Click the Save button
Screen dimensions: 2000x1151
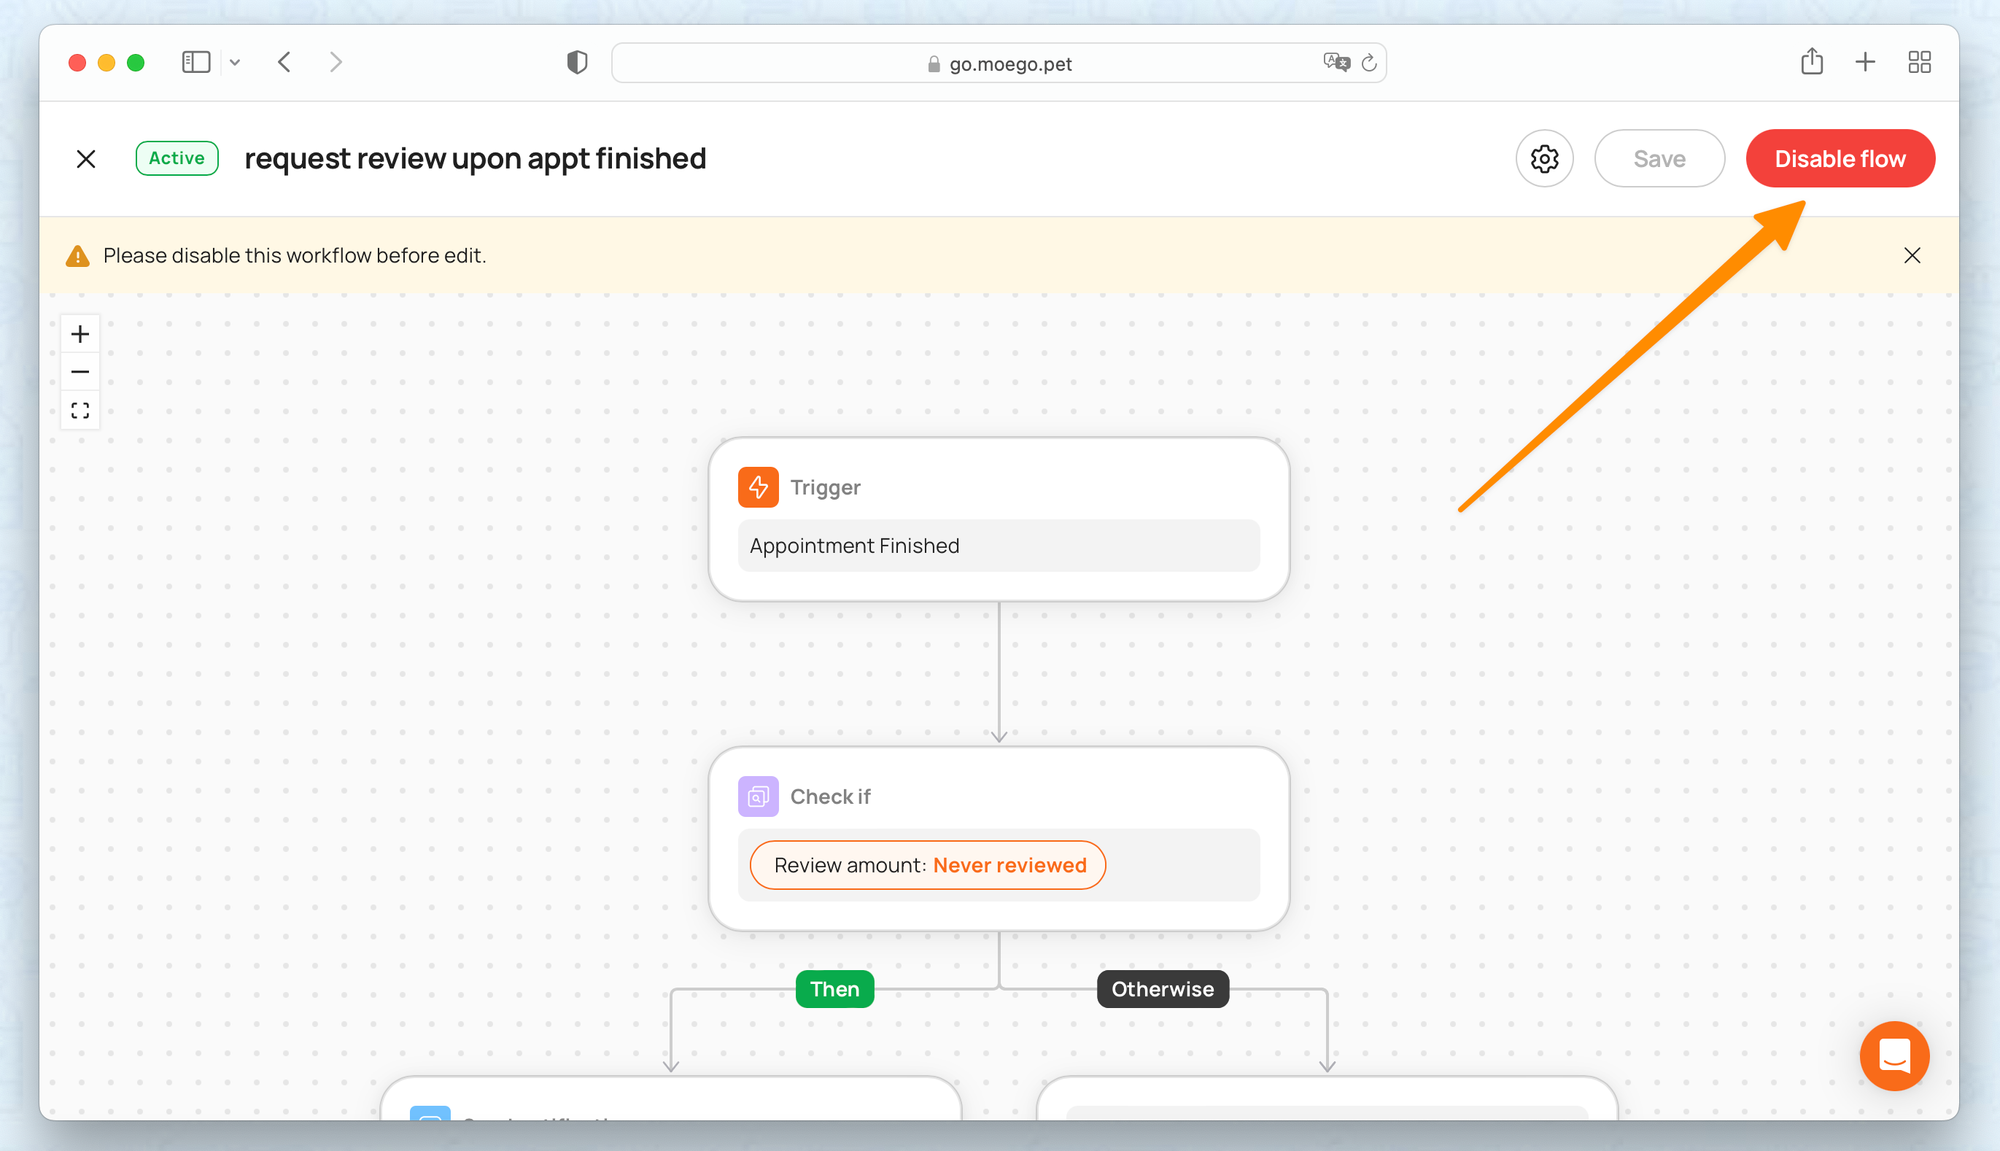pos(1659,159)
